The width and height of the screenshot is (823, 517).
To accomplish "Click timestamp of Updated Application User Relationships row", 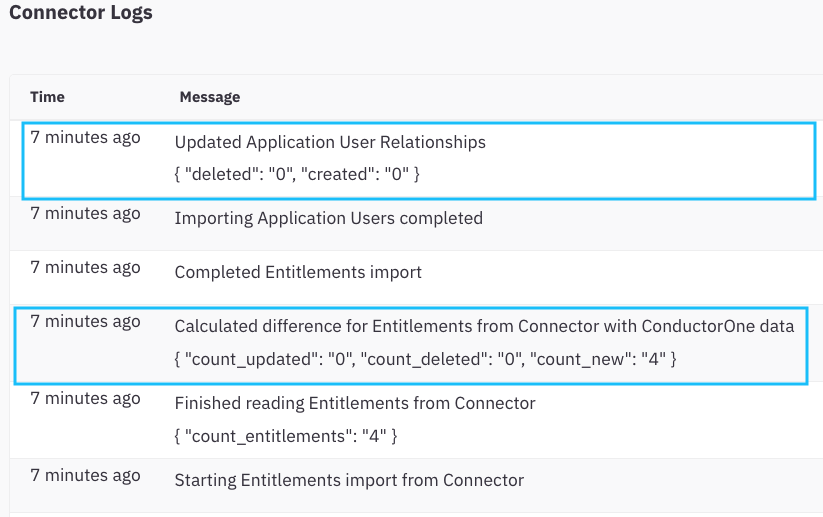I will point(85,138).
